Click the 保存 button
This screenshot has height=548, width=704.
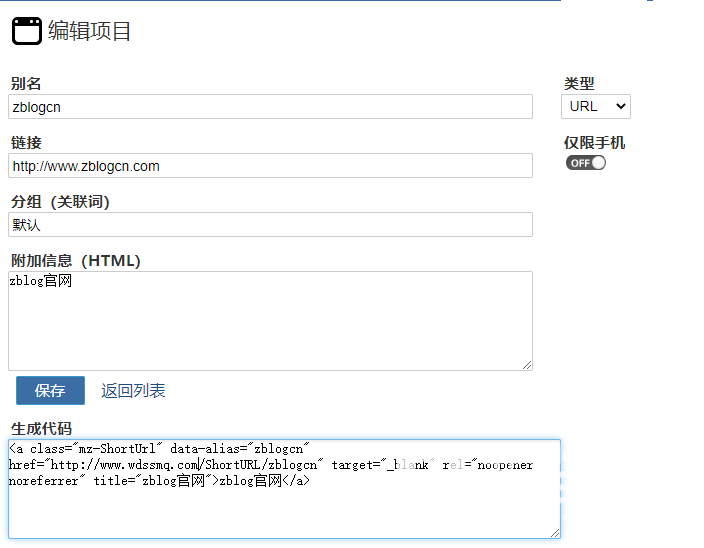pyautogui.click(x=50, y=391)
